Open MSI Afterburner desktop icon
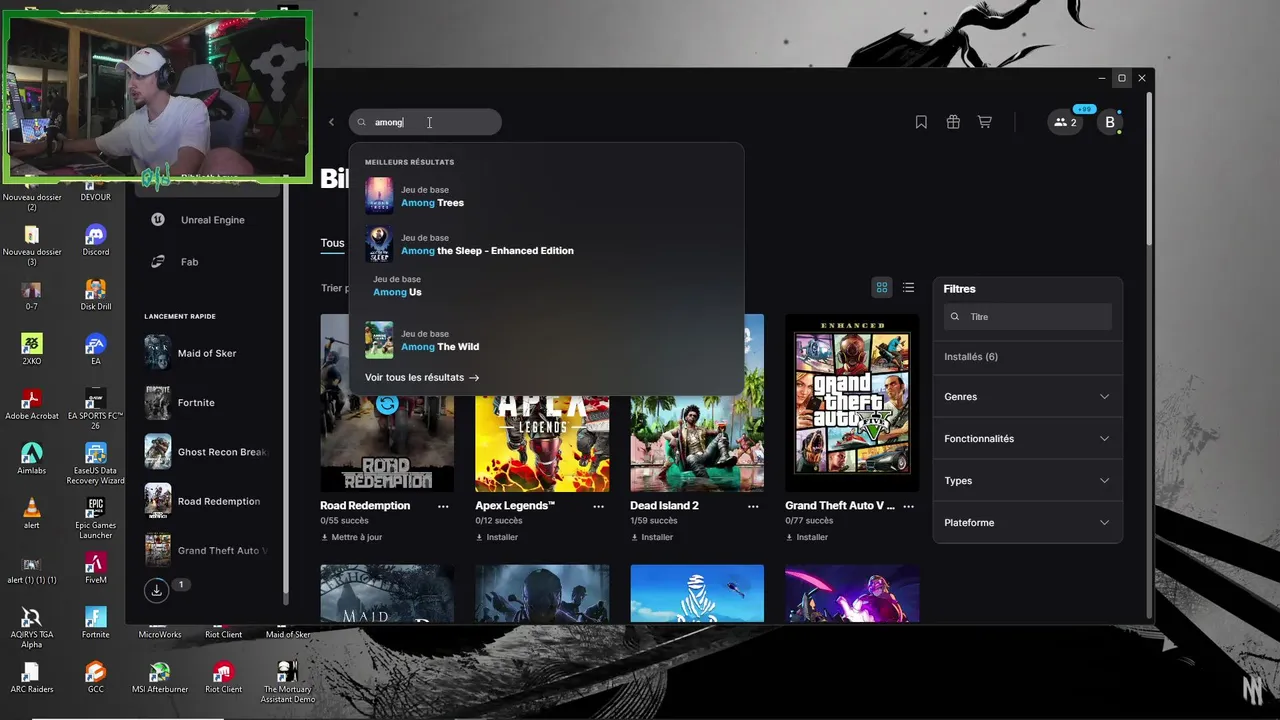1280x720 pixels. click(160, 677)
